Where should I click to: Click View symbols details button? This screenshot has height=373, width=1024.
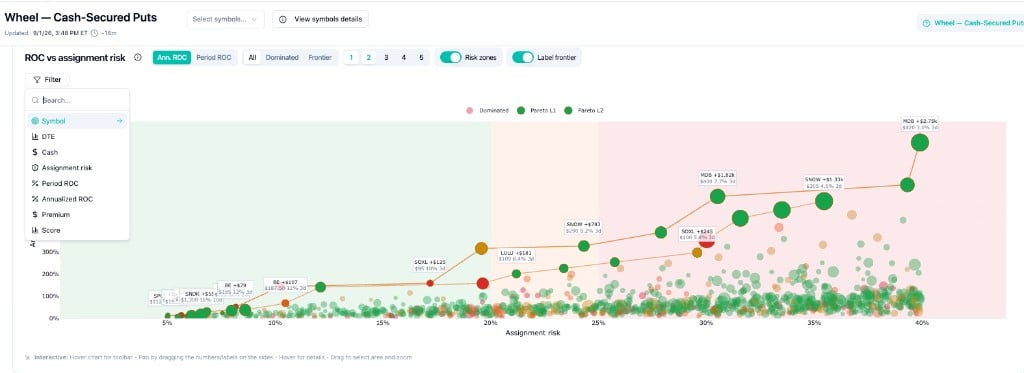click(321, 20)
